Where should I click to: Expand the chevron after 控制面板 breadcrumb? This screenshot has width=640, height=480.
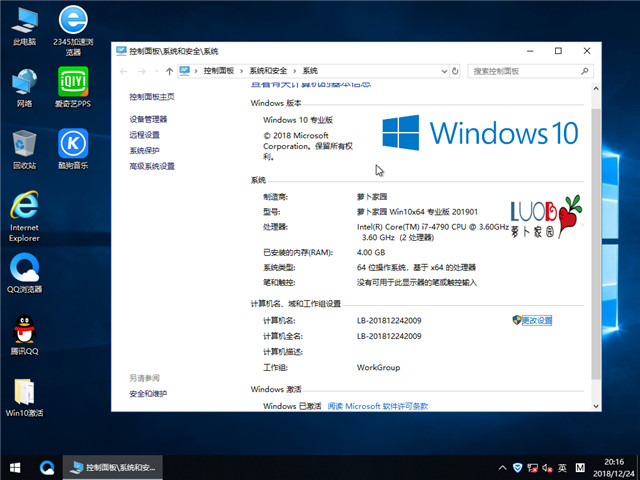click(x=241, y=71)
